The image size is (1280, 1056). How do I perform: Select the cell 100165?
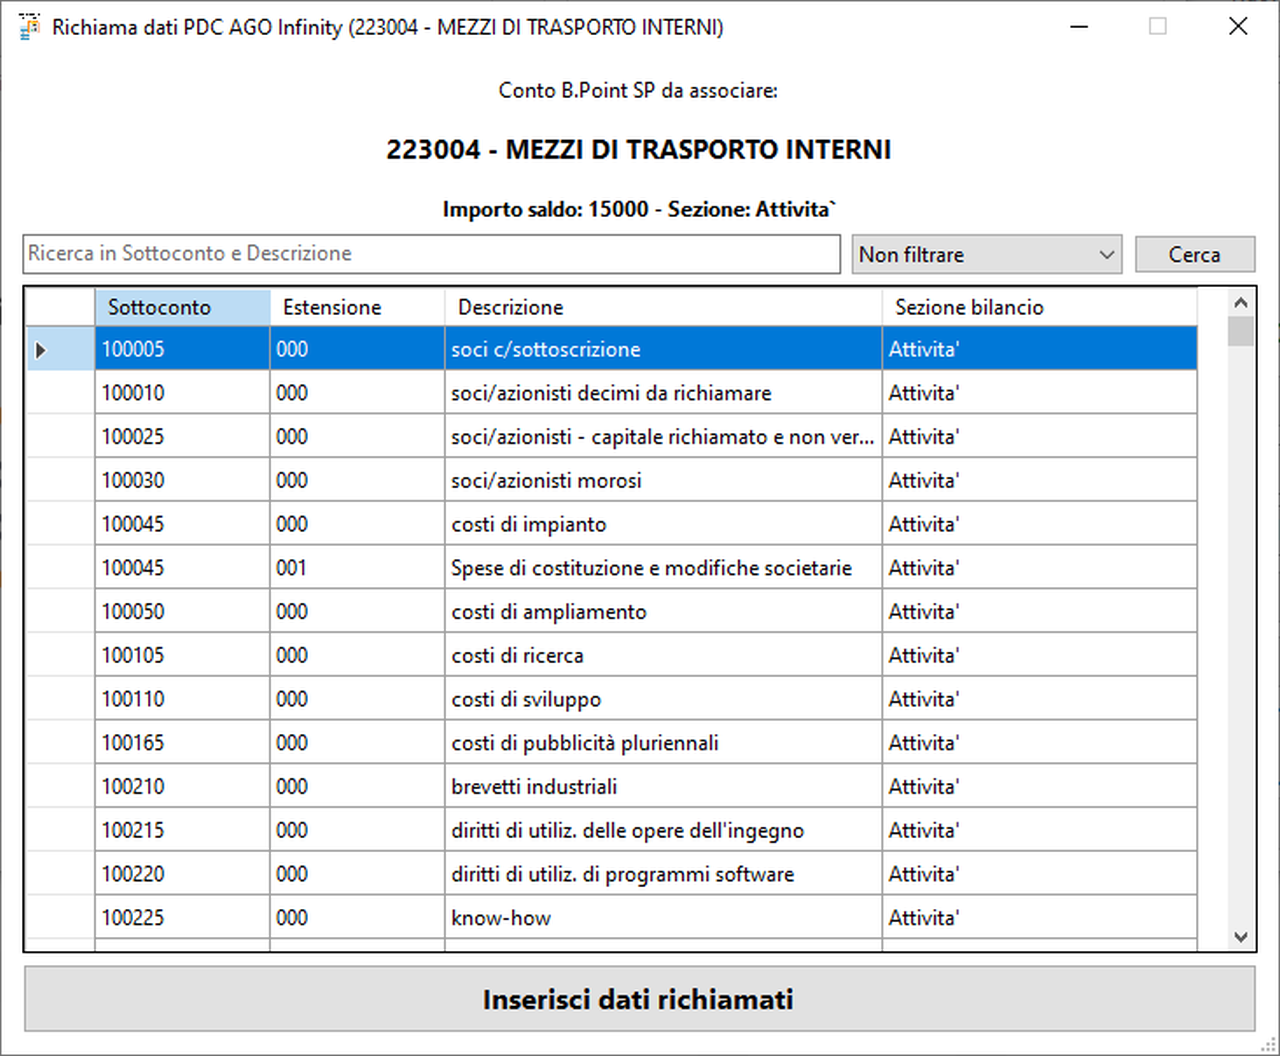pyautogui.click(x=183, y=743)
